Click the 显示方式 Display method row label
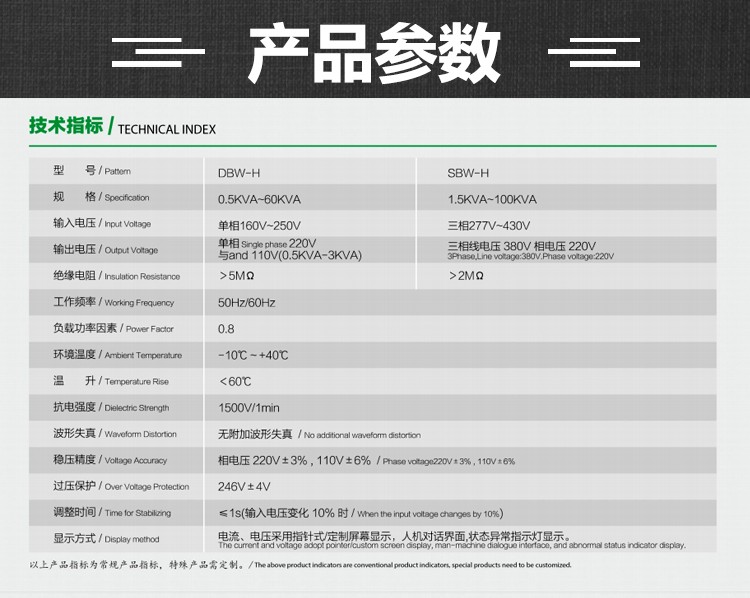This screenshot has height=598, width=750. pos(106,539)
